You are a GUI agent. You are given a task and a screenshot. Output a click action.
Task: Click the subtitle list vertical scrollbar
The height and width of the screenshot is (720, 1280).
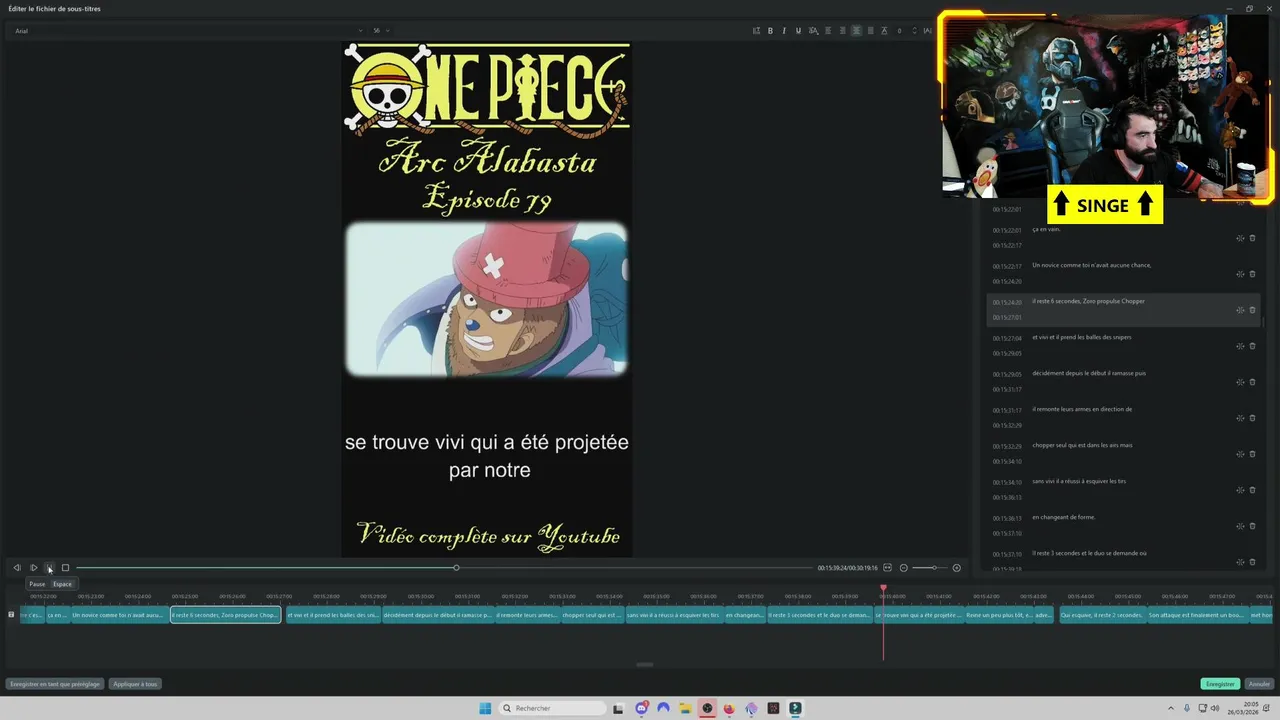click(1265, 322)
